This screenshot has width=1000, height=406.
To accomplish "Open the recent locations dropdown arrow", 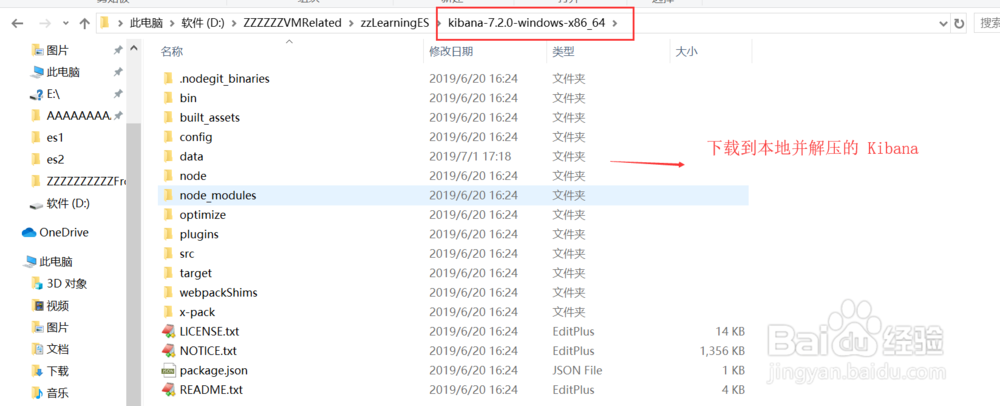I will (66, 24).
